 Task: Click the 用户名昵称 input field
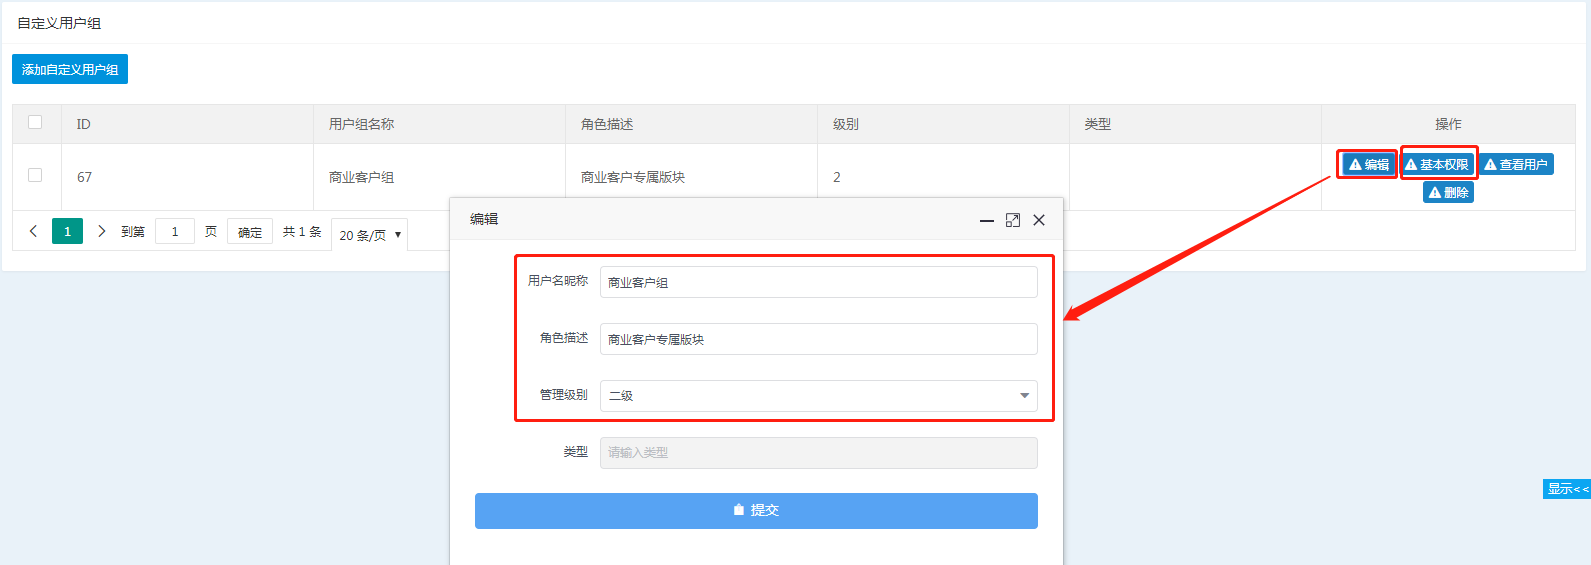point(818,282)
